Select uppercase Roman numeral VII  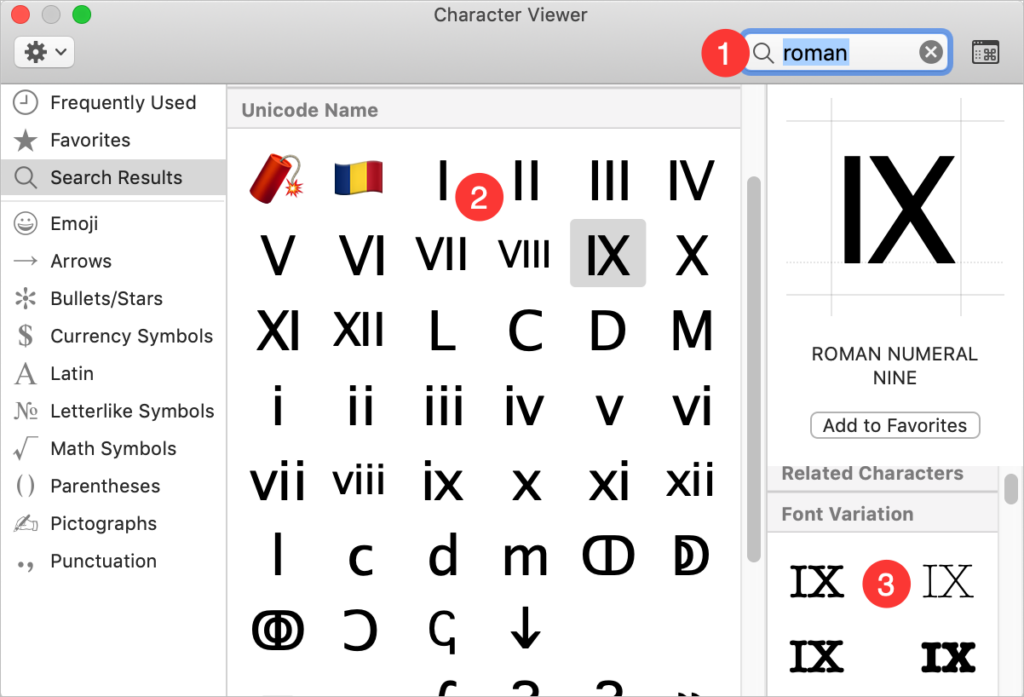click(442, 254)
